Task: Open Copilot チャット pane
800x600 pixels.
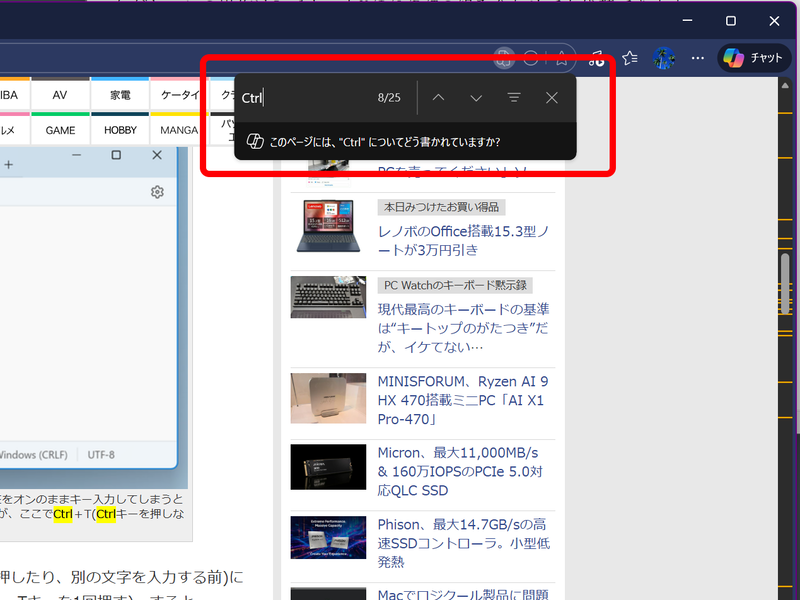Action: pos(753,58)
